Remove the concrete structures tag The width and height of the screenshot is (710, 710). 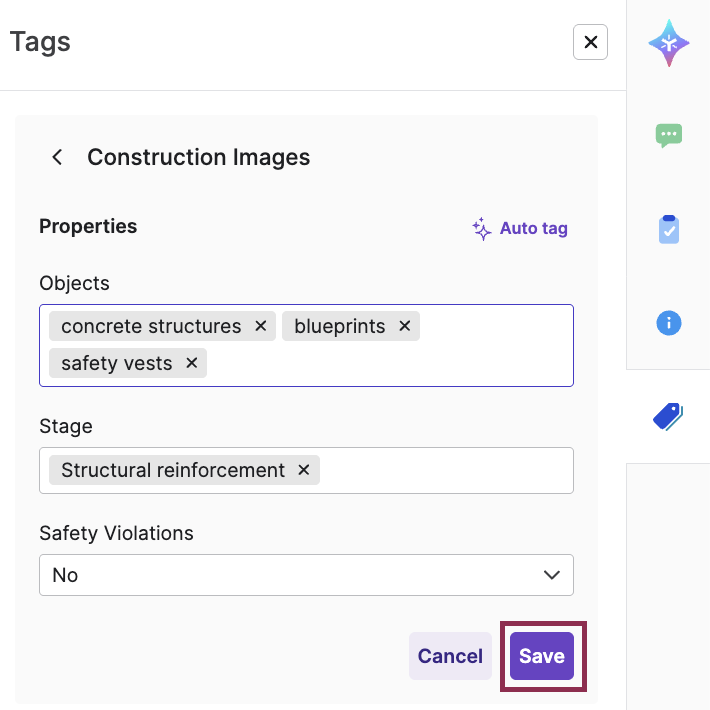pyautogui.click(x=260, y=326)
